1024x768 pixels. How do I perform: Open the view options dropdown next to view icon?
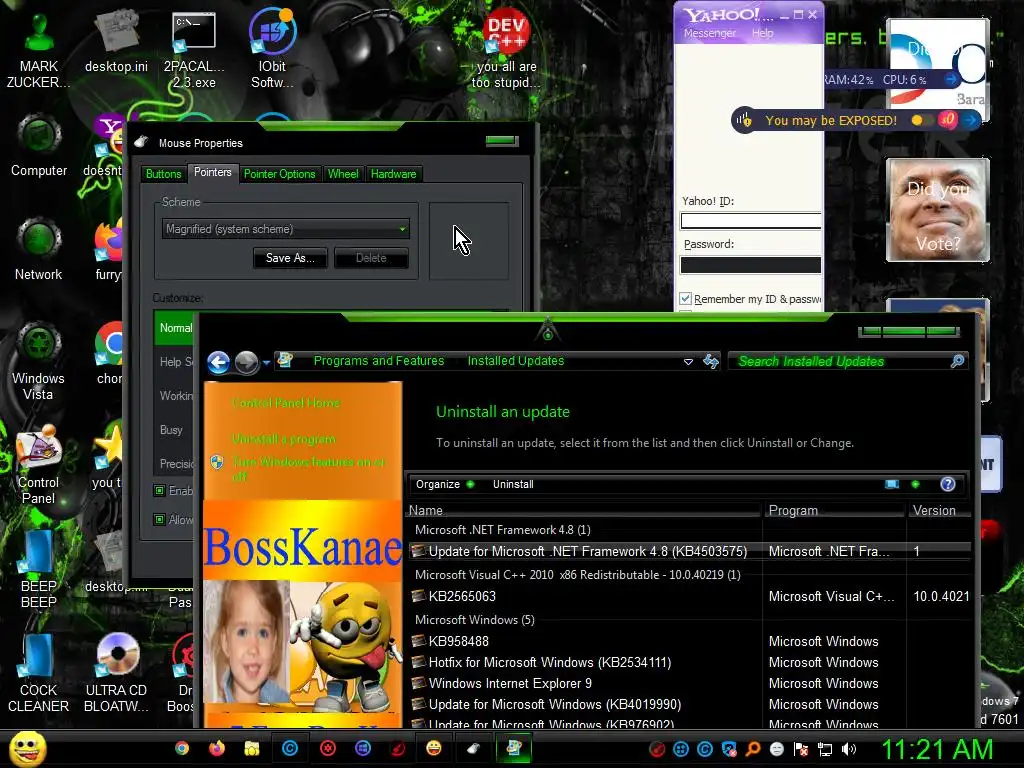pyautogui.click(x=916, y=484)
